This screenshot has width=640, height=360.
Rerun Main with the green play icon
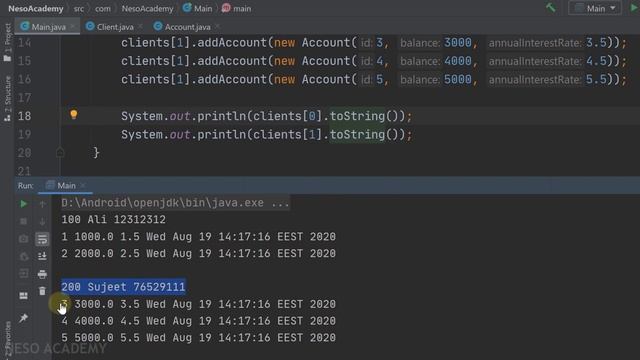pyautogui.click(x=23, y=204)
